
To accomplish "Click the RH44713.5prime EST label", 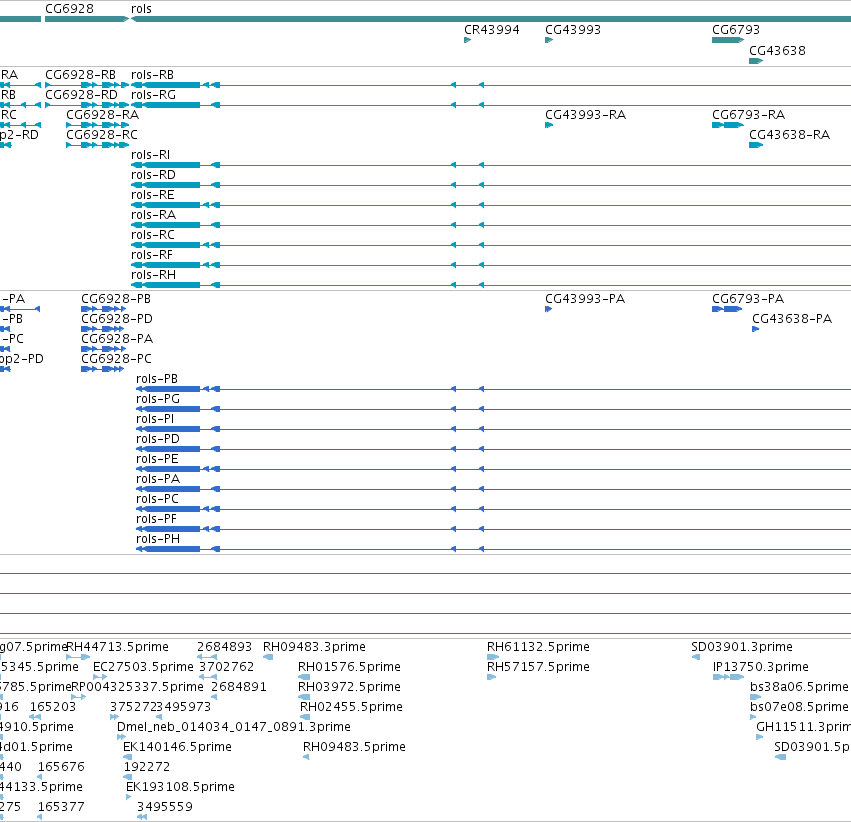I will point(118,647).
